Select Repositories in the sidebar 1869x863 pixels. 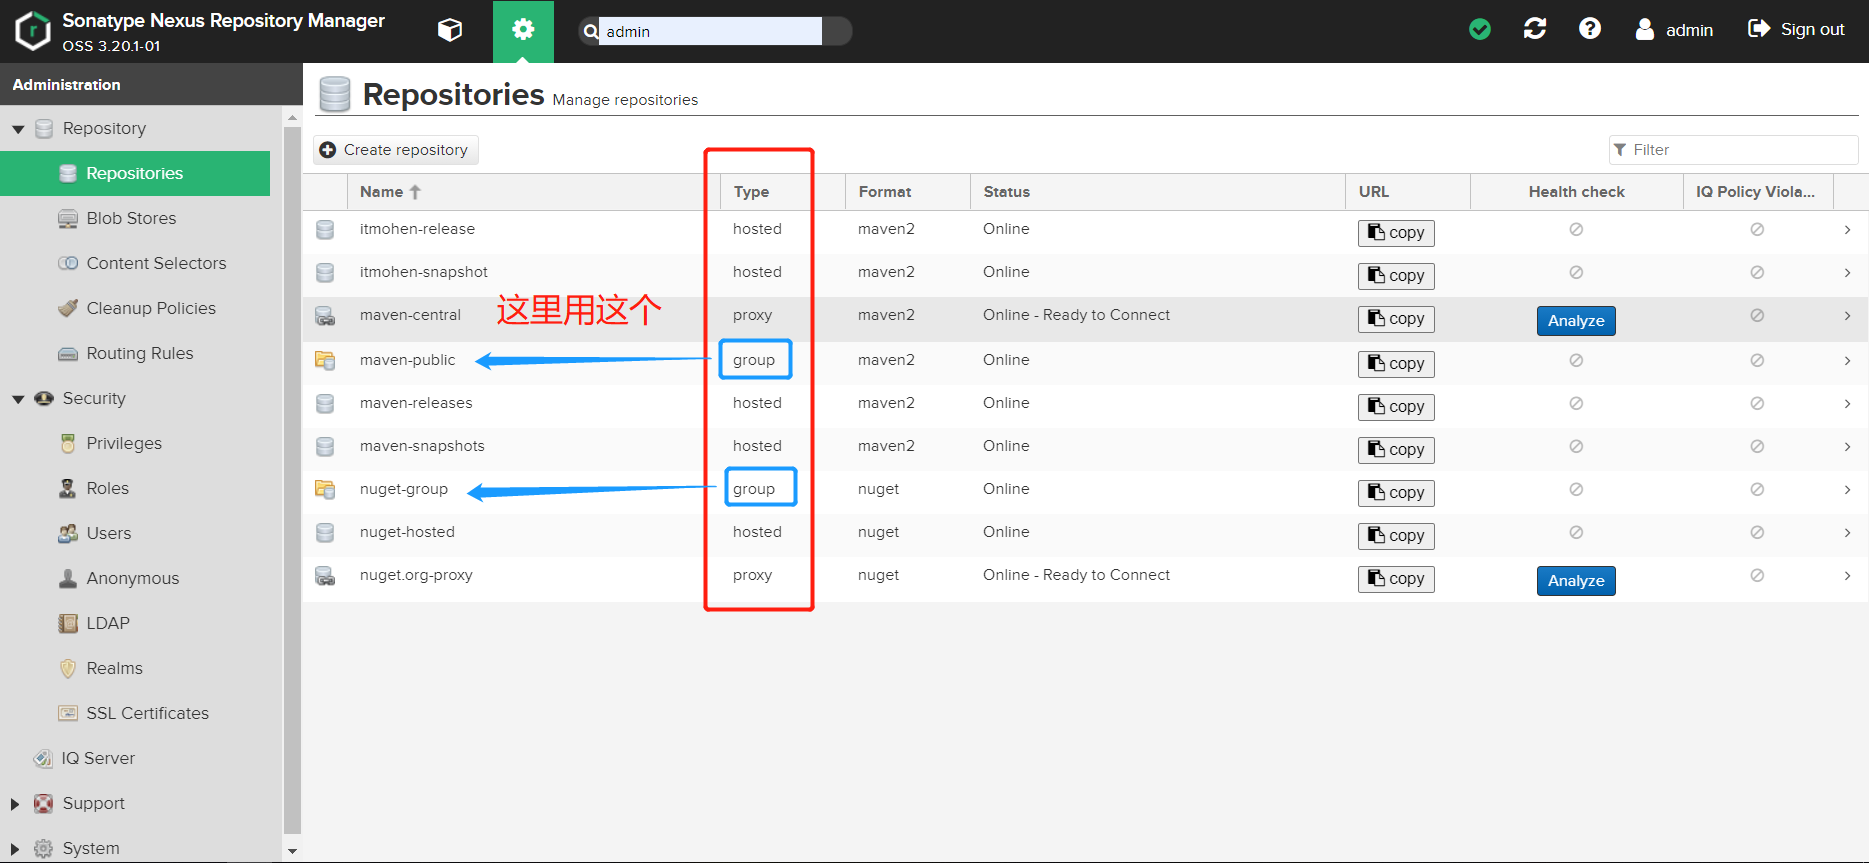(135, 173)
